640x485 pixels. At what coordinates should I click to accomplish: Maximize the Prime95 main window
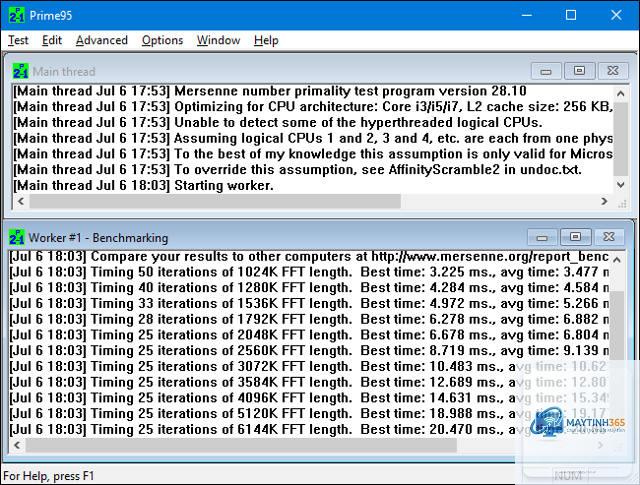(571, 16)
